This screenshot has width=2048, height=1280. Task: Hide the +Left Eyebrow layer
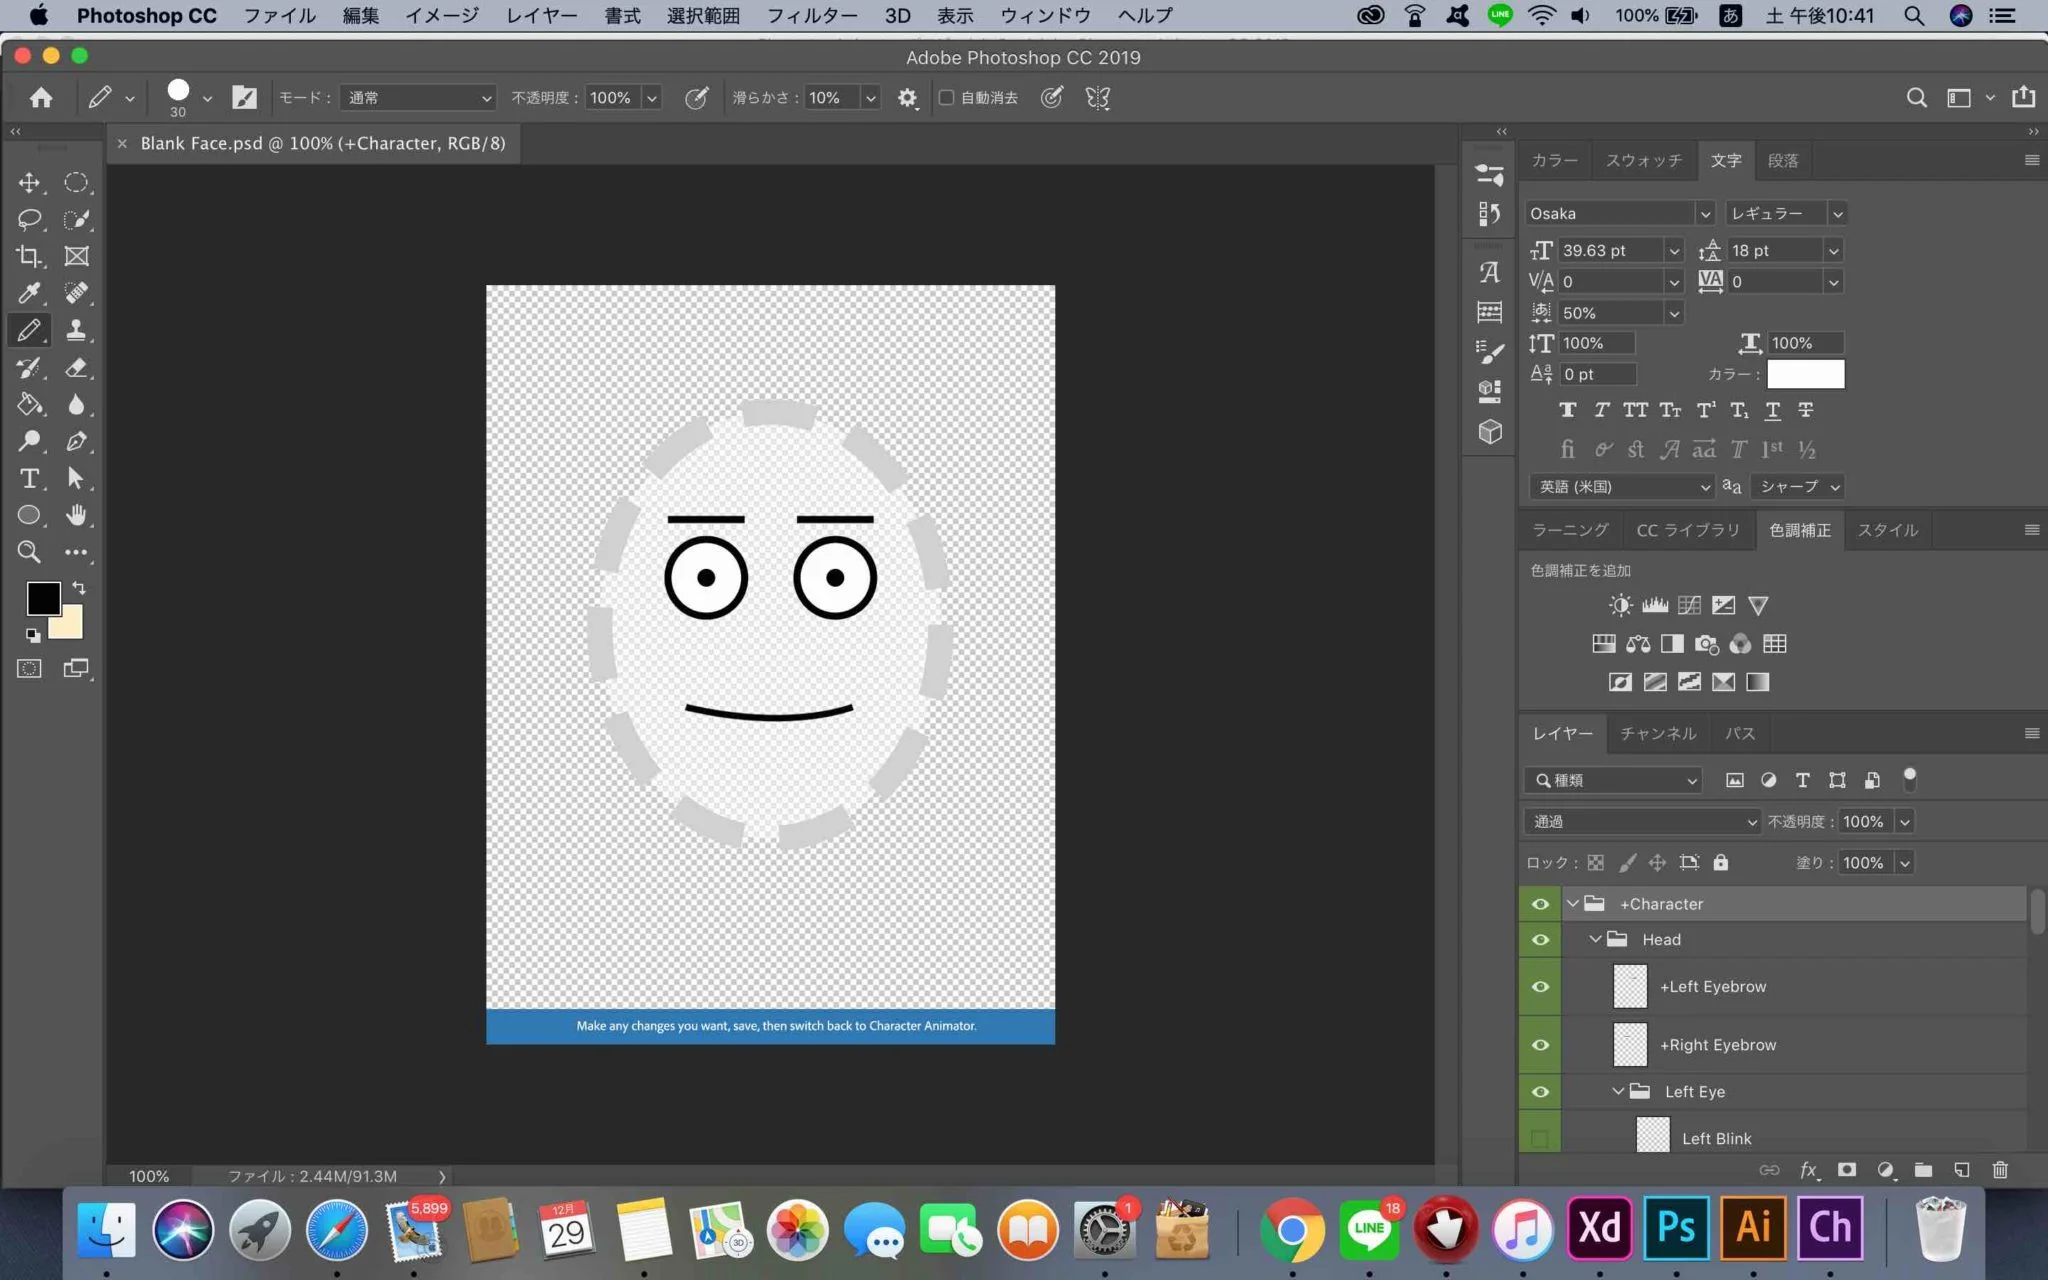pos(1540,987)
